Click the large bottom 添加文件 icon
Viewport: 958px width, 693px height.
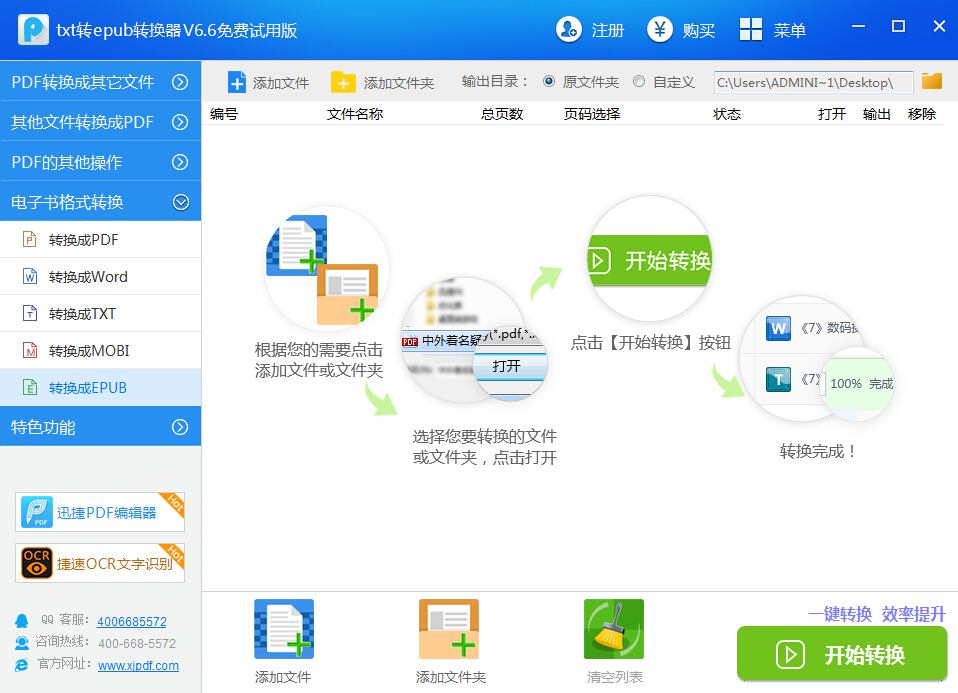point(283,629)
